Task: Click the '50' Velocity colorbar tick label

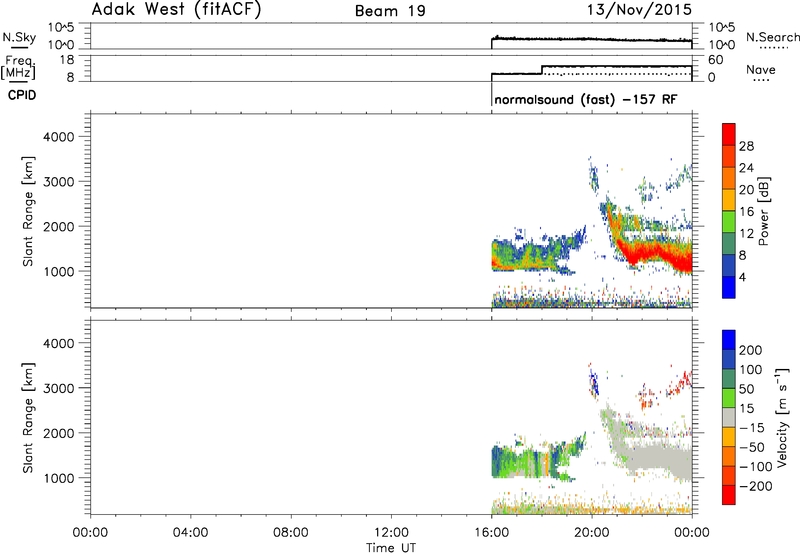Action: pyautogui.click(x=746, y=389)
